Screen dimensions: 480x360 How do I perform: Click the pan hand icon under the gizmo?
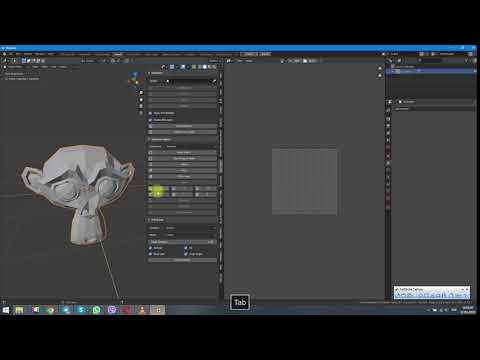[x=141, y=100]
